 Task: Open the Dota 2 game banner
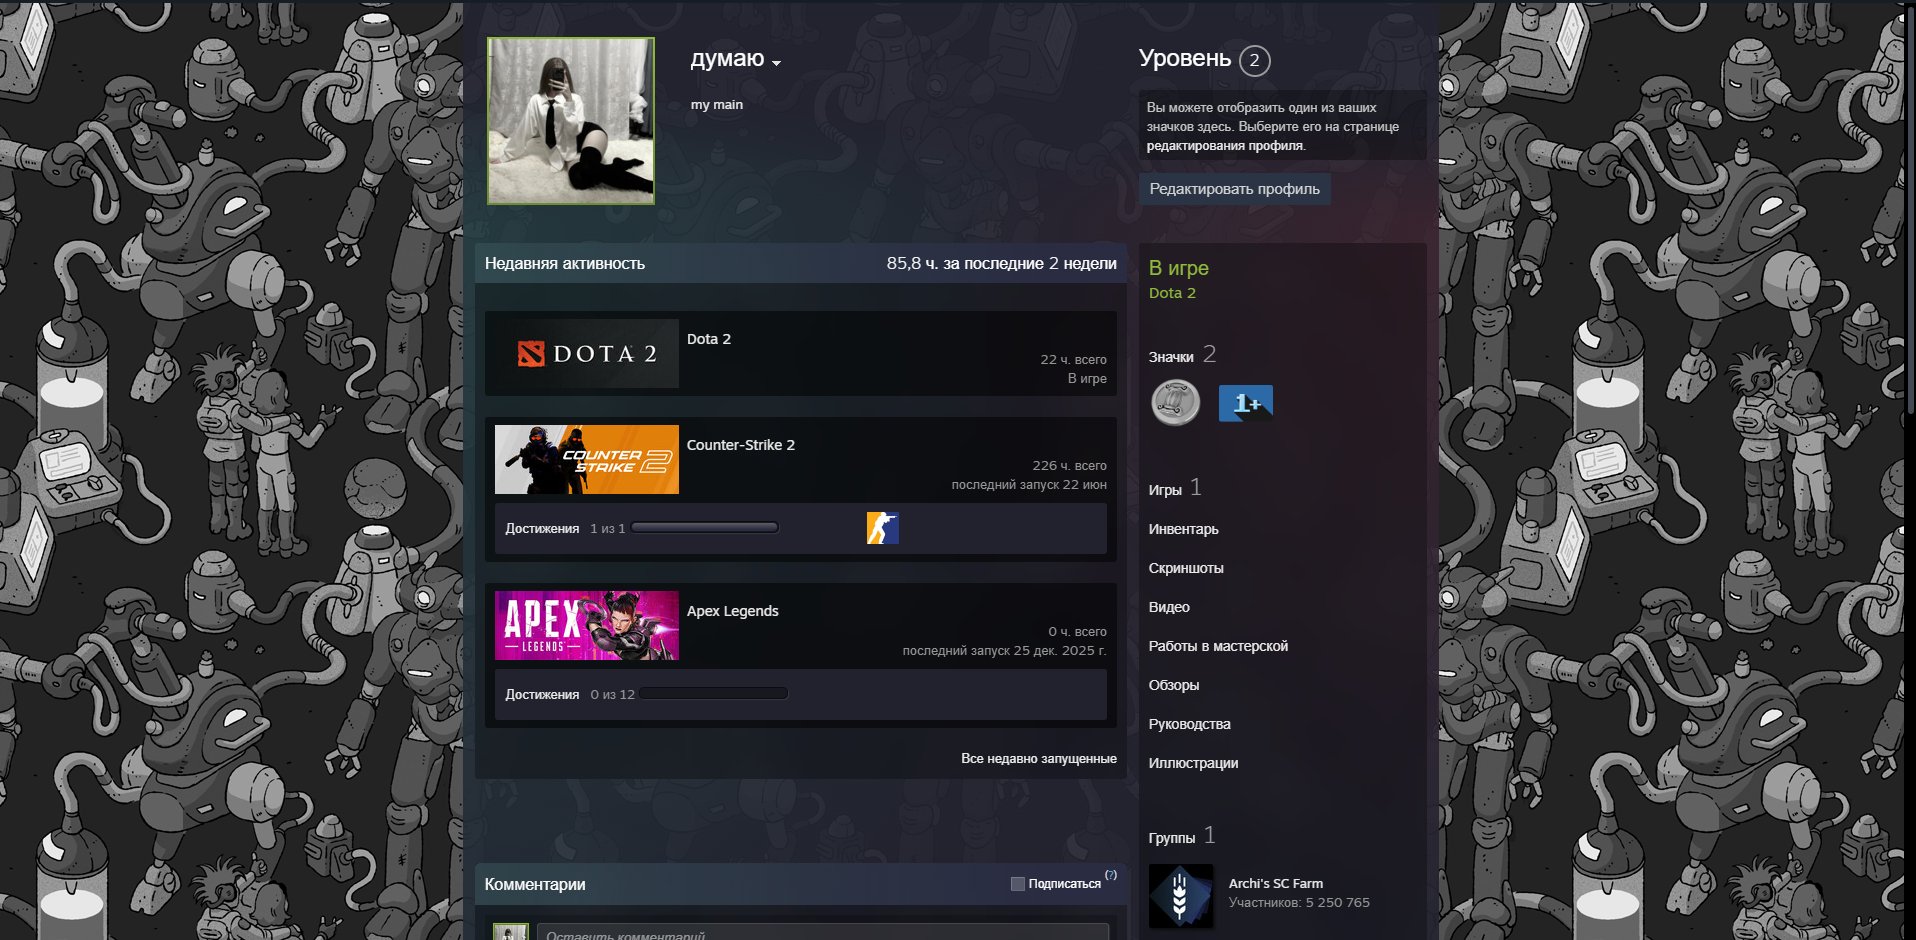(587, 353)
